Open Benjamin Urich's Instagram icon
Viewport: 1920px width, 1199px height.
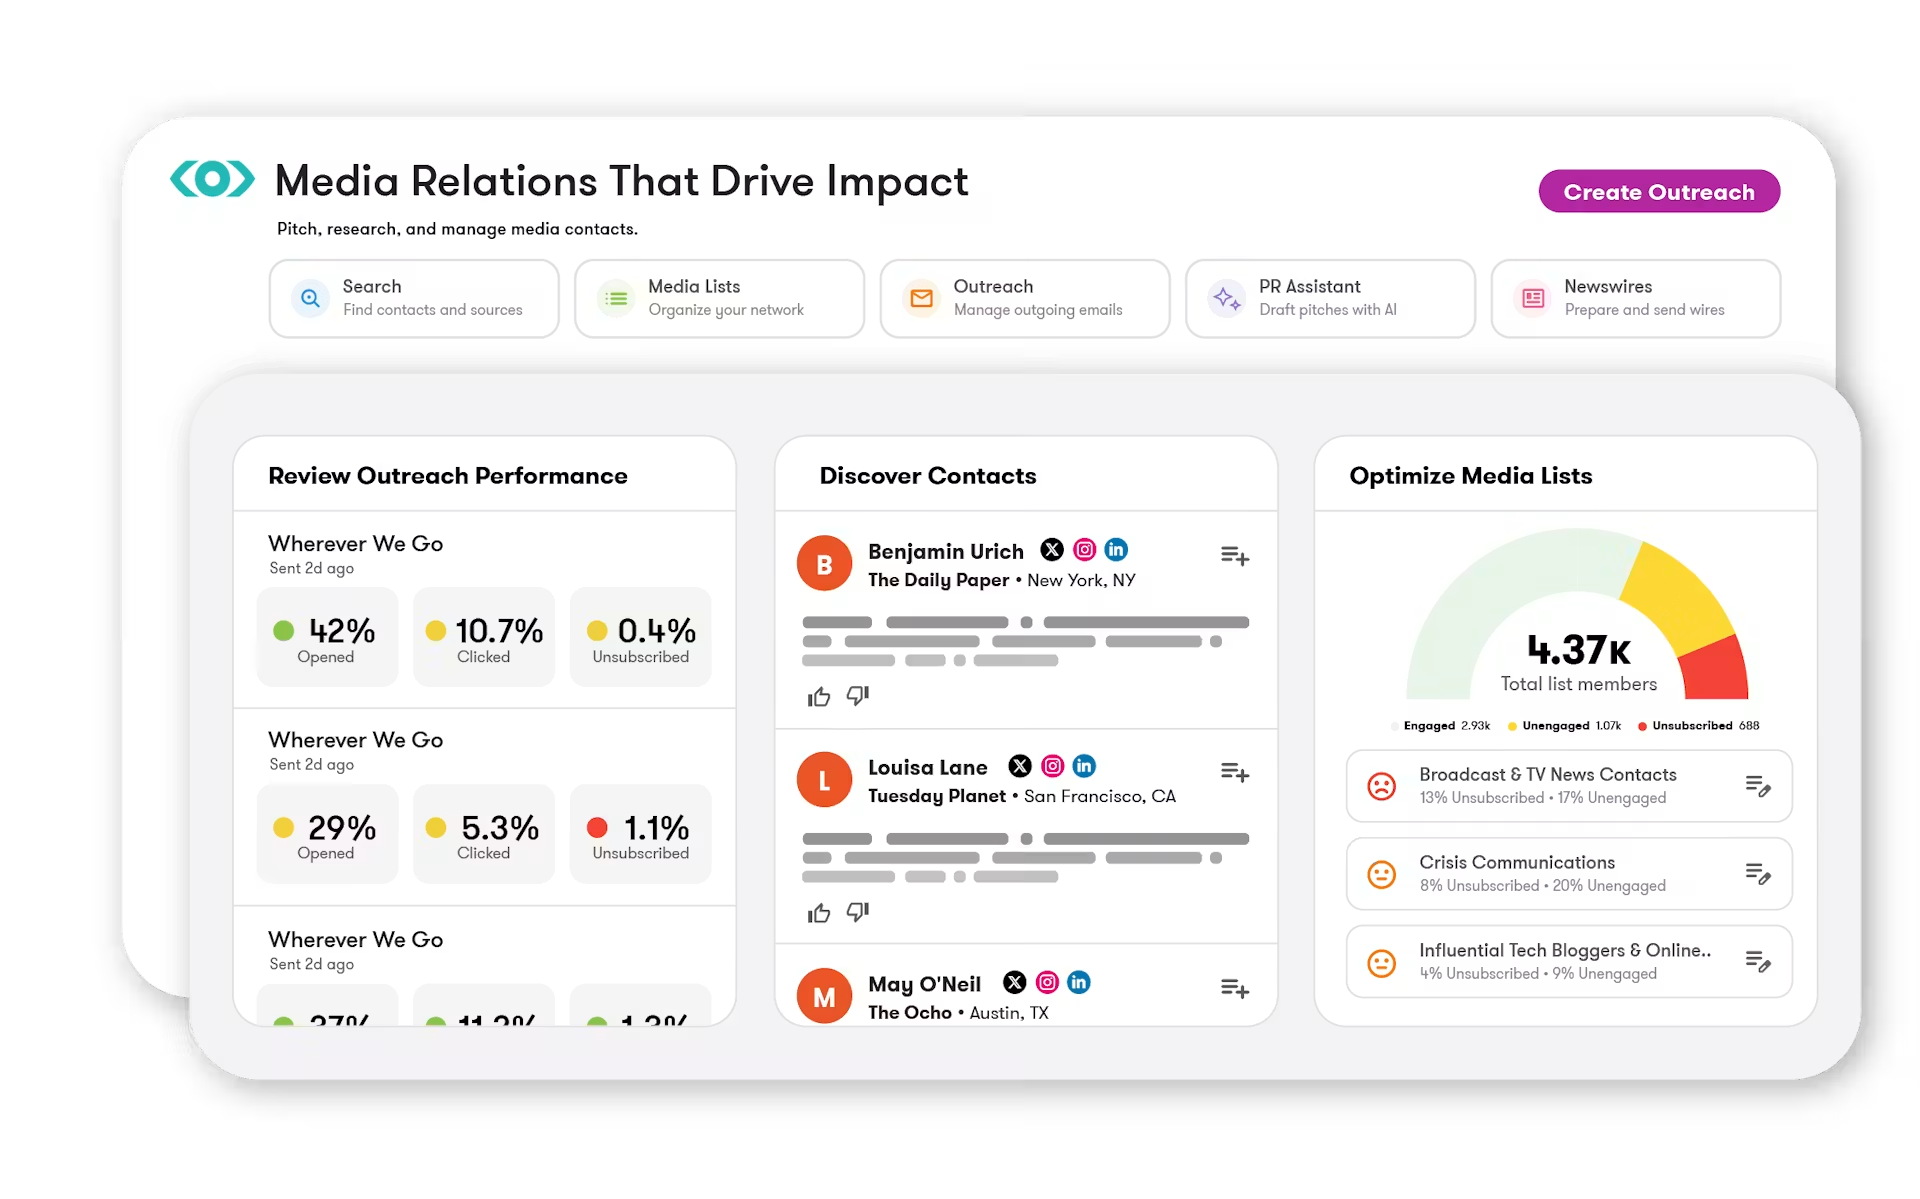1084,549
